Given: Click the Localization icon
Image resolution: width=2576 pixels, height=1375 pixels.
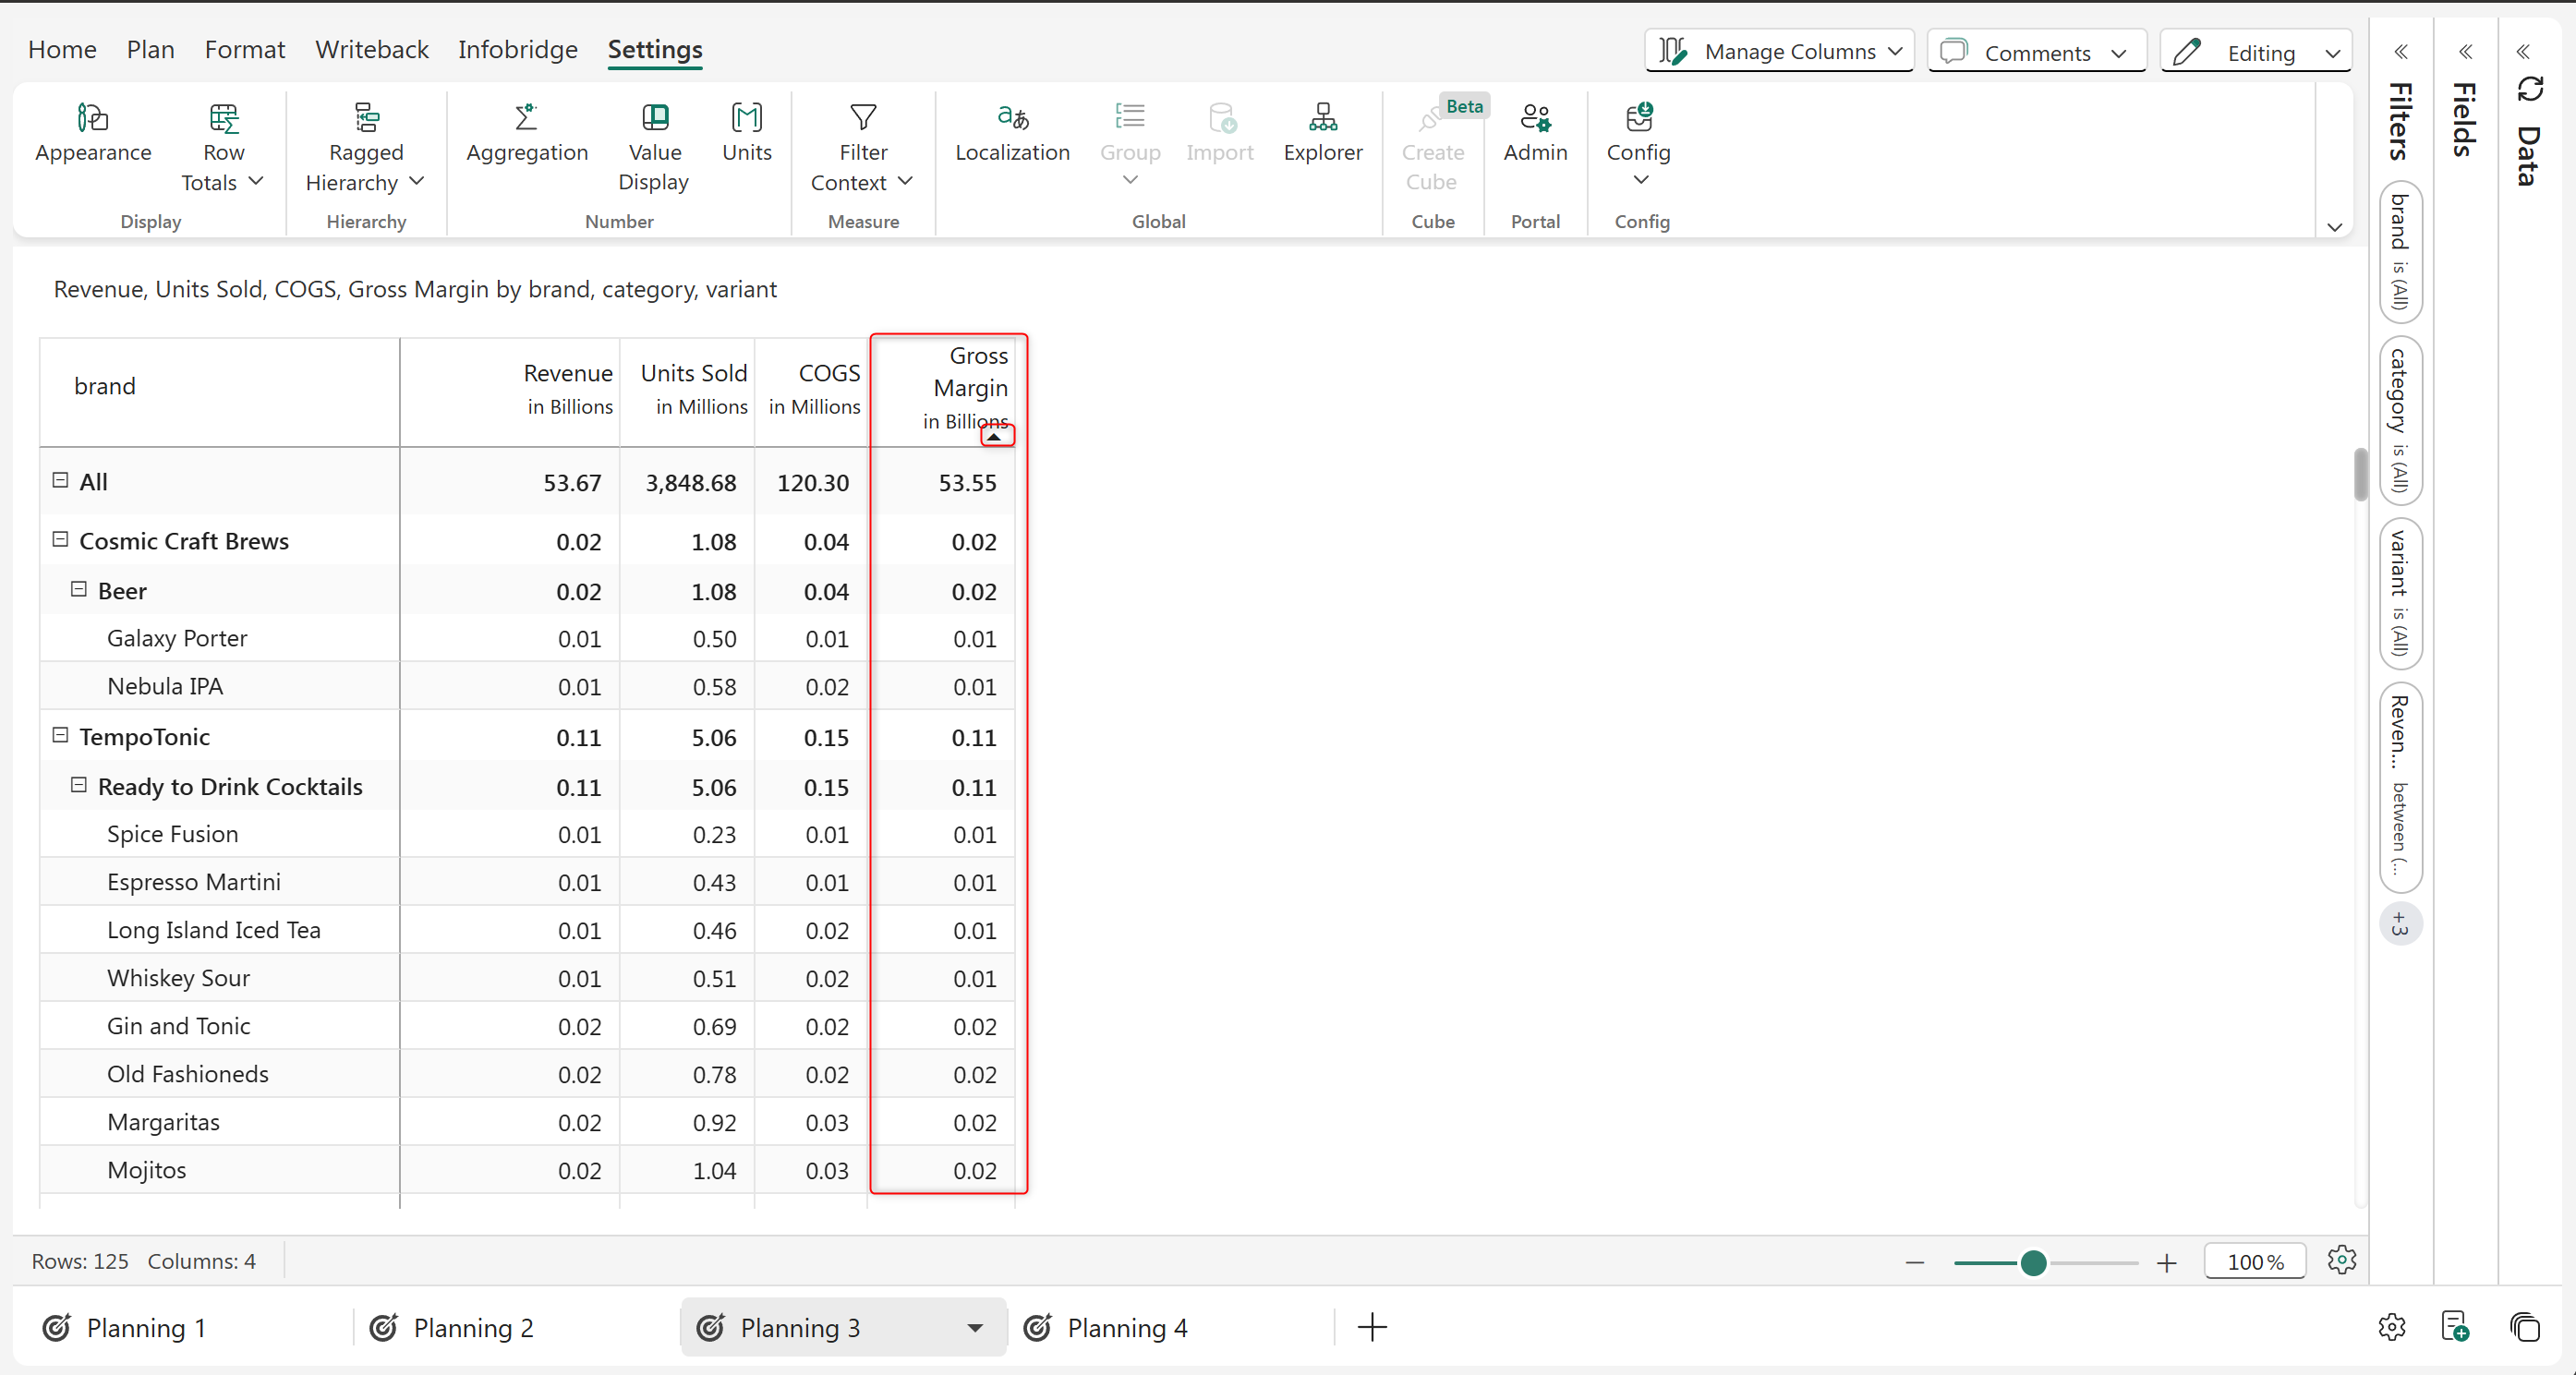Looking at the screenshot, I should (x=1012, y=119).
